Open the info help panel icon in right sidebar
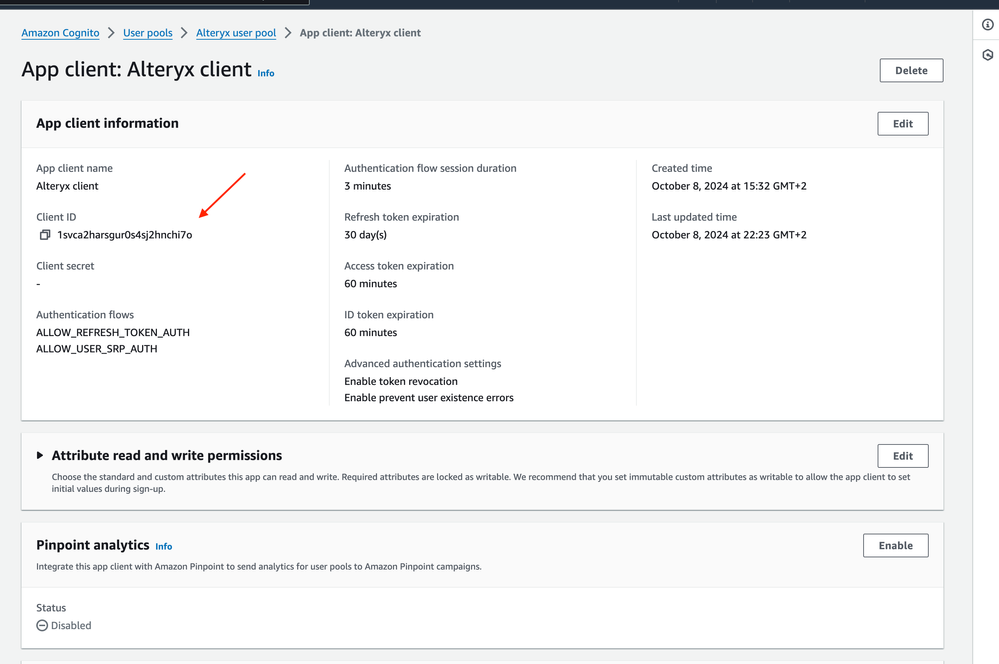Image resolution: width=999 pixels, height=664 pixels. [x=988, y=25]
